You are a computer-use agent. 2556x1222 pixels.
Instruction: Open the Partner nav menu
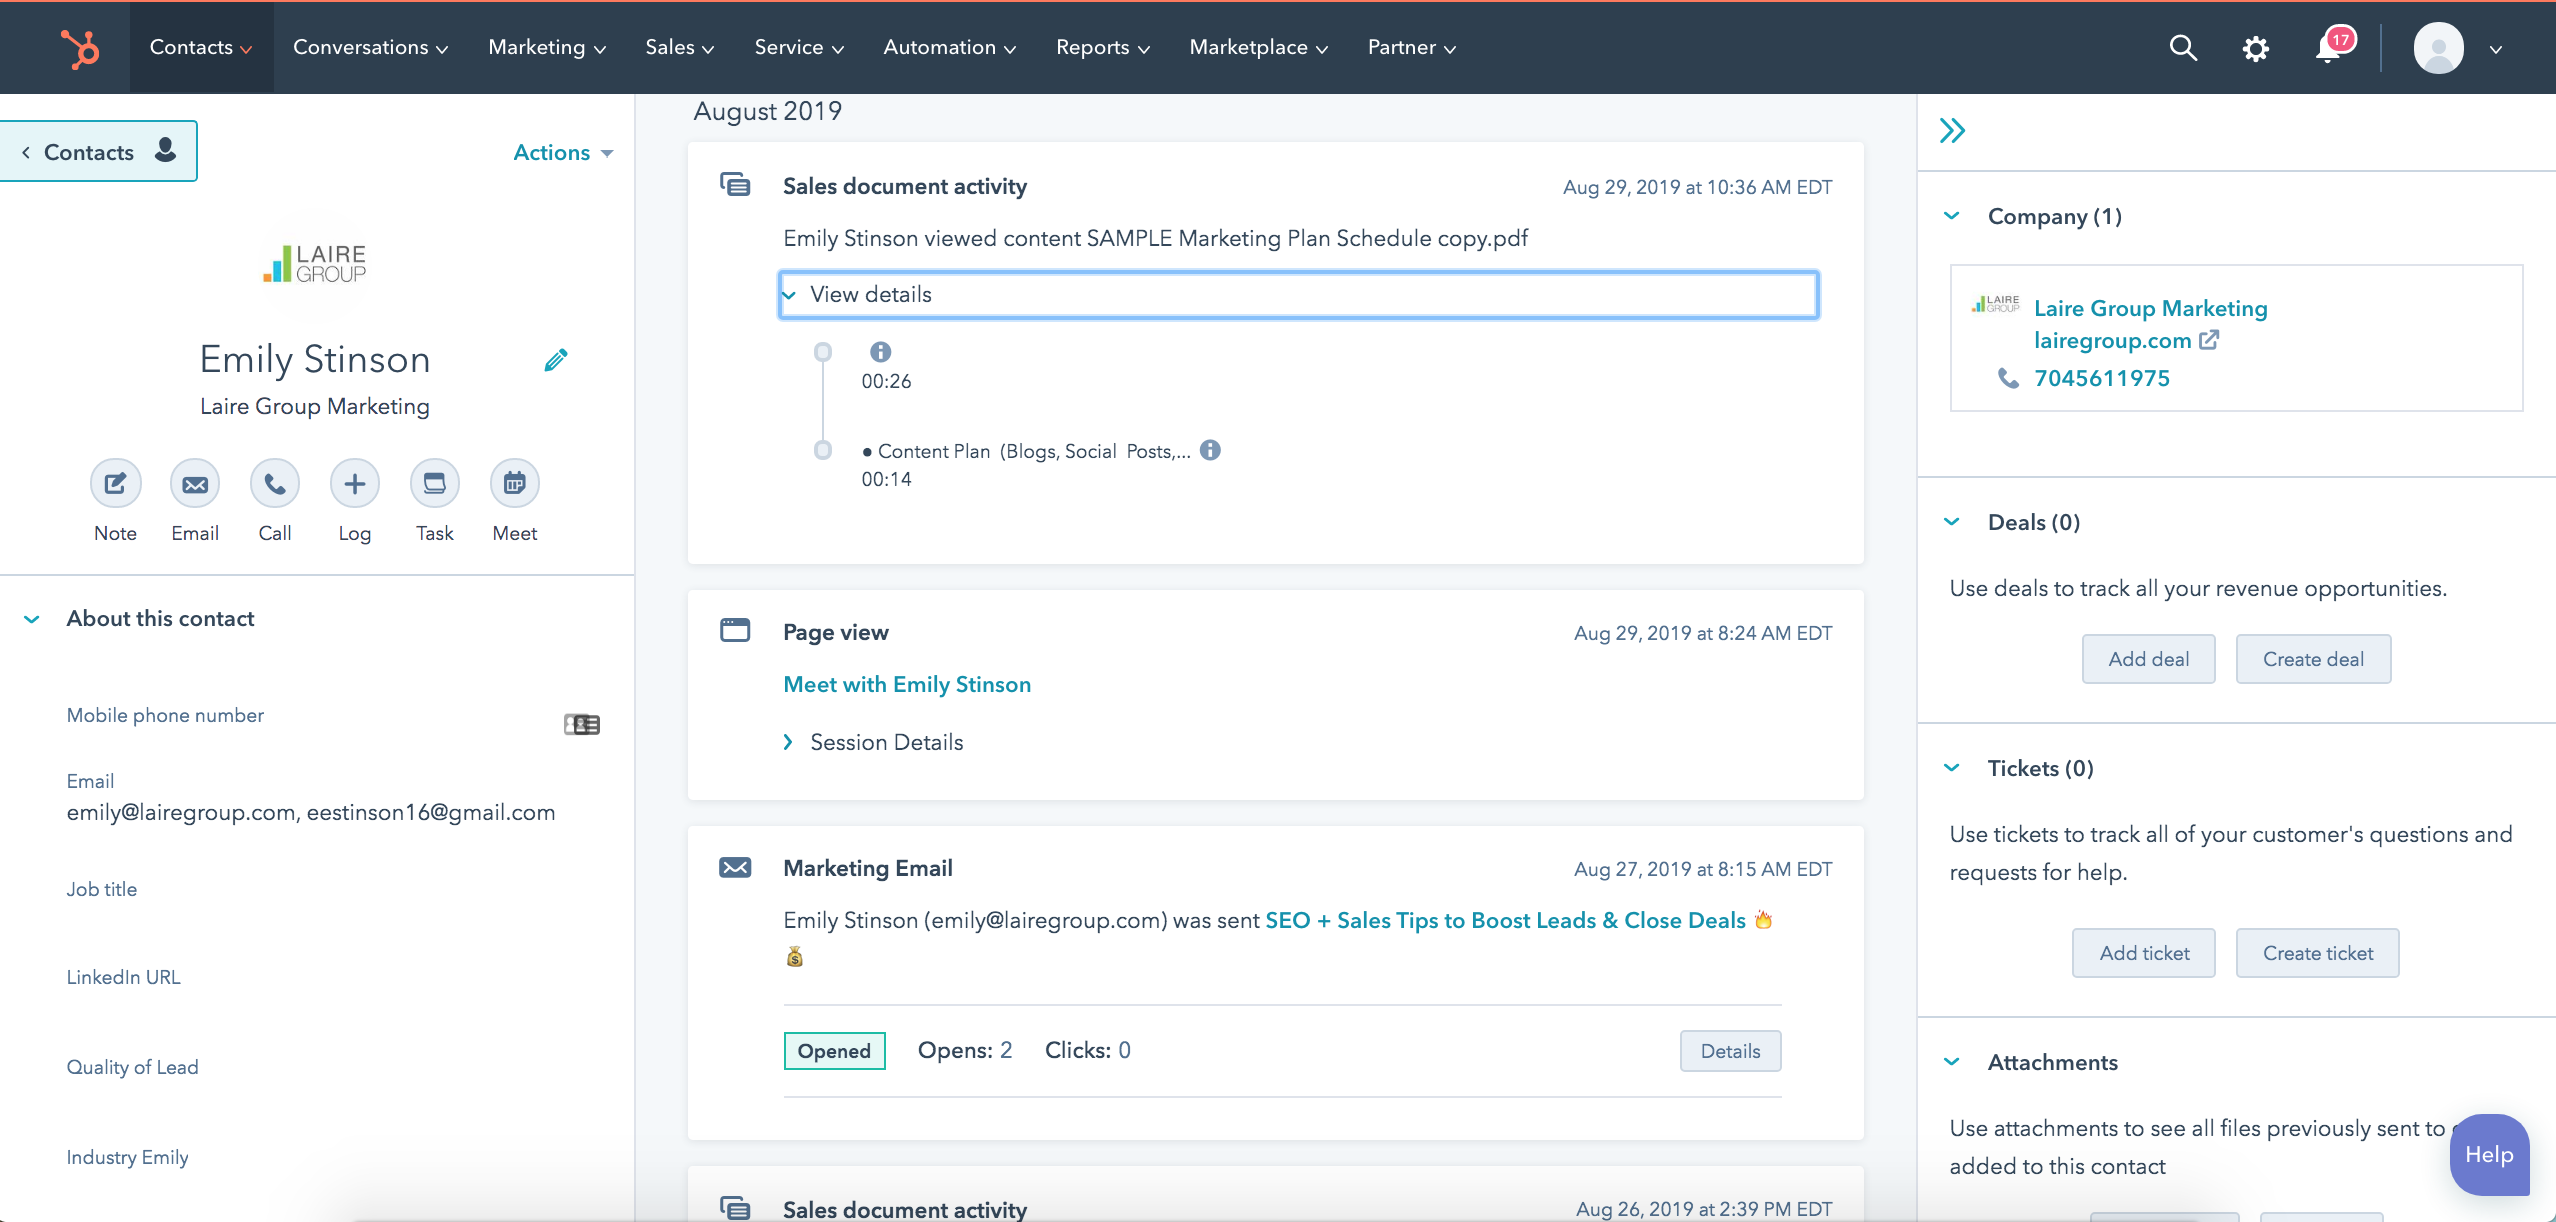[x=1411, y=47]
